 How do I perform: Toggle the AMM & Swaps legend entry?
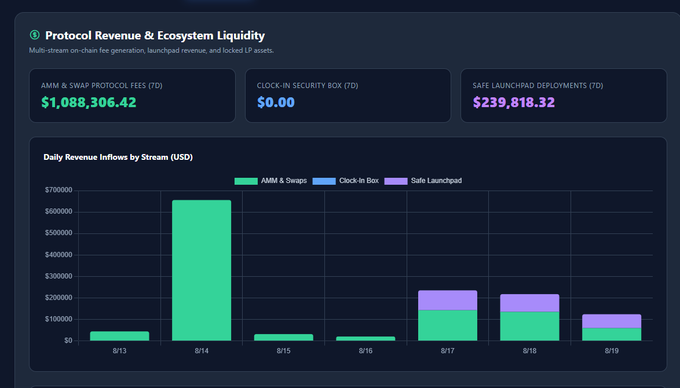tap(271, 181)
